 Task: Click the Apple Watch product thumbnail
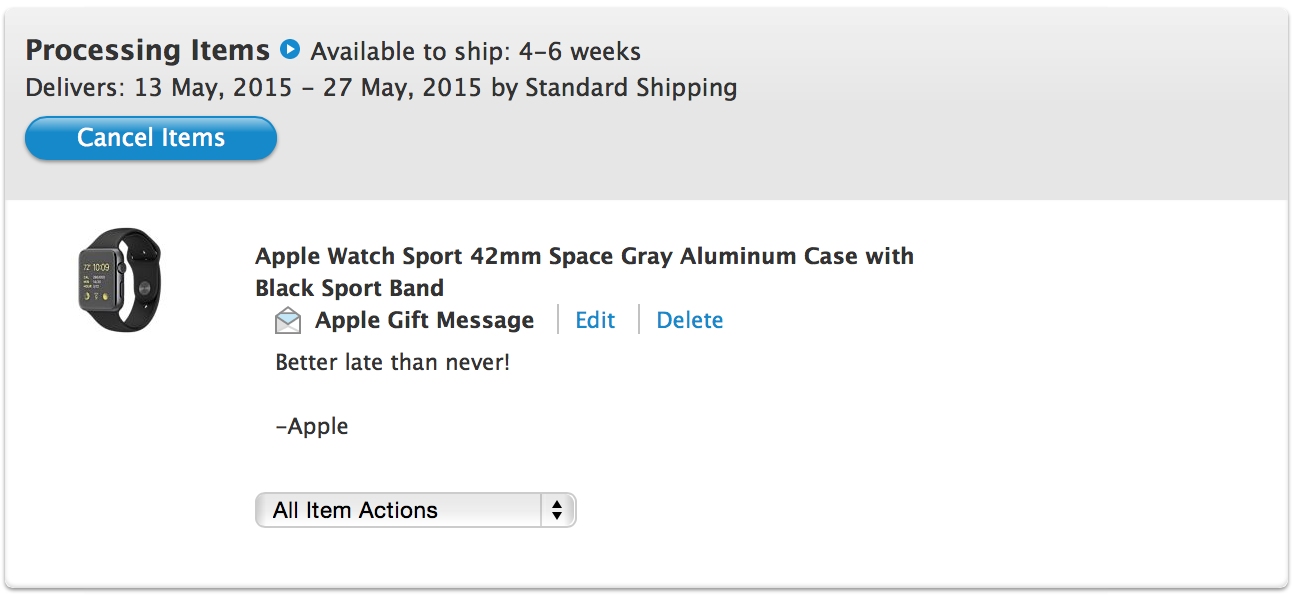(120, 280)
